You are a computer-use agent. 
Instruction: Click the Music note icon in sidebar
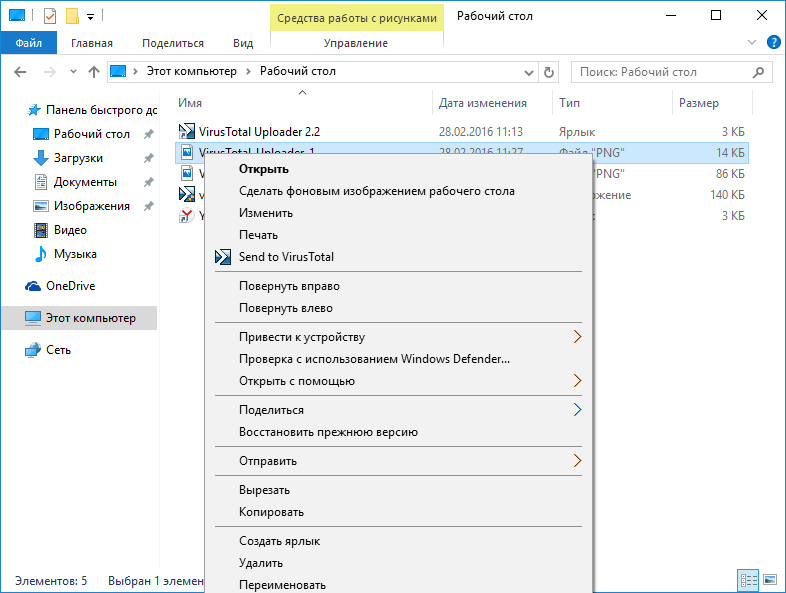(41, 254)
